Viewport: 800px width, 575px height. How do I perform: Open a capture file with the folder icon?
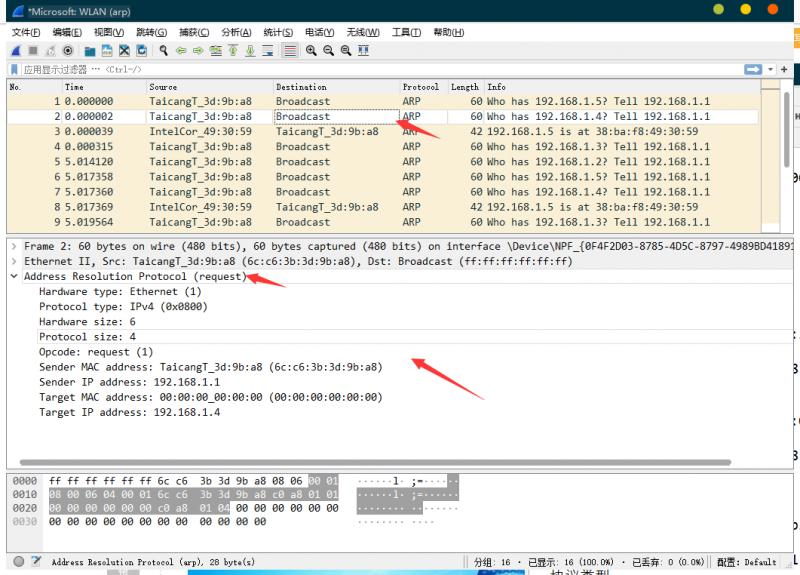tap(90, 51)
